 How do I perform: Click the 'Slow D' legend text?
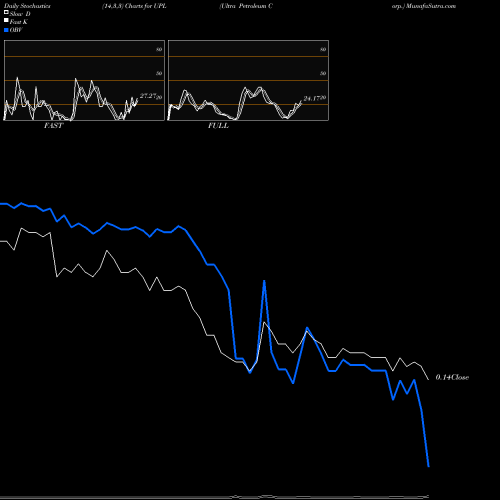(x=20, y=14)
